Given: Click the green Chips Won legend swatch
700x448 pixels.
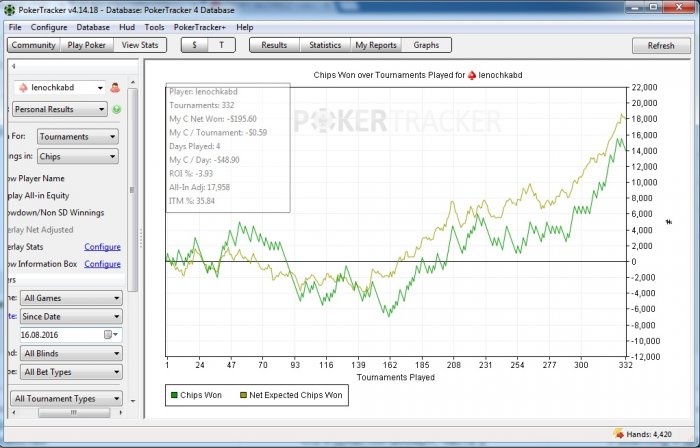Looking at the screenshot, I should pyautogui.click(x=174, y=395).
